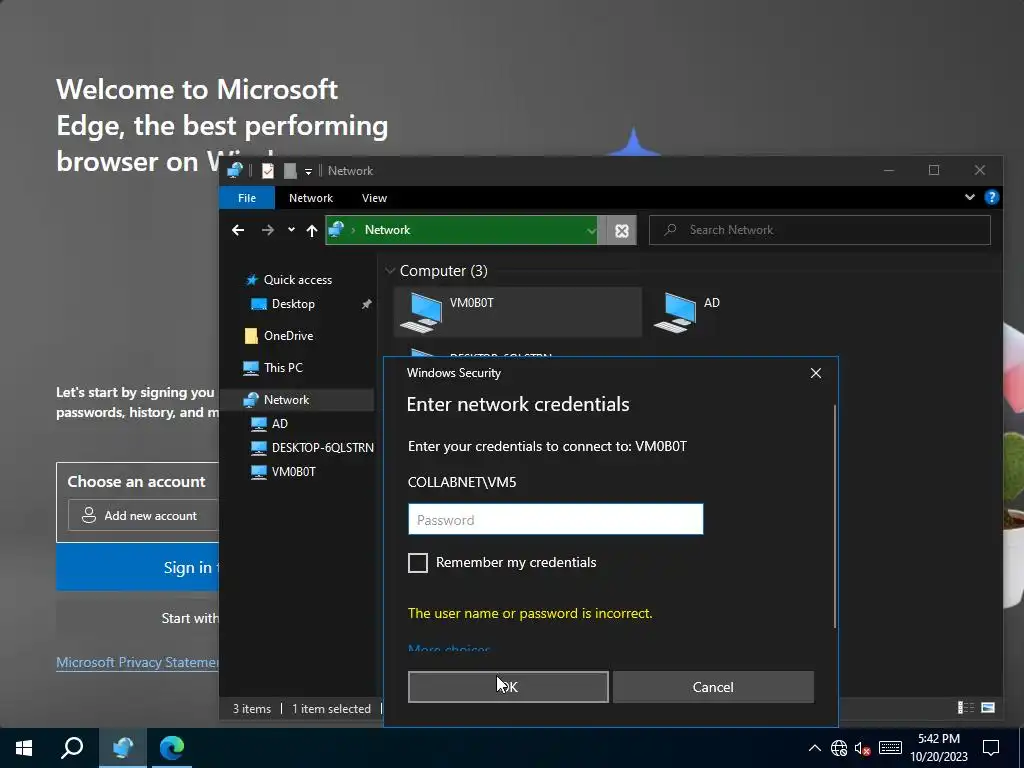1024x768 pixels.
Task: Switch to large icons view
Action: coord(988,707)
